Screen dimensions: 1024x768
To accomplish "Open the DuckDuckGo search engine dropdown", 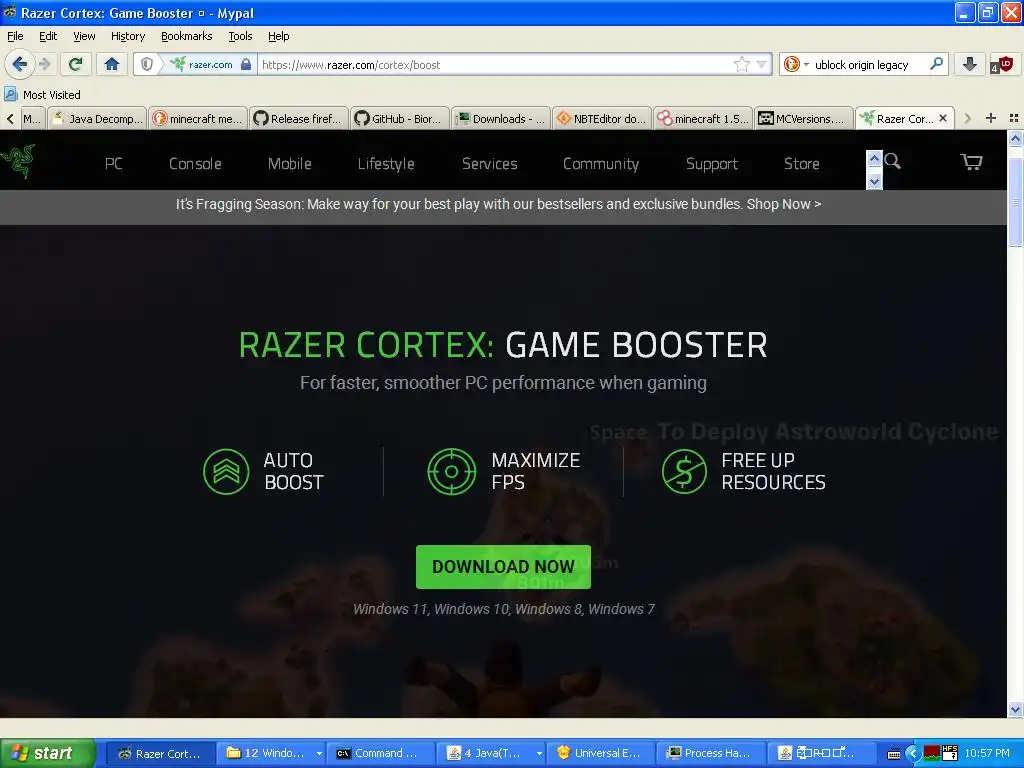I will (796, 64).
